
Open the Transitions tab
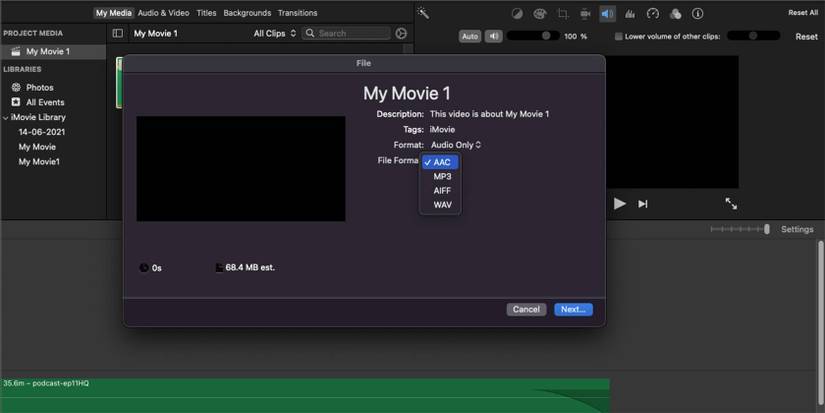[x=297, y=13]
